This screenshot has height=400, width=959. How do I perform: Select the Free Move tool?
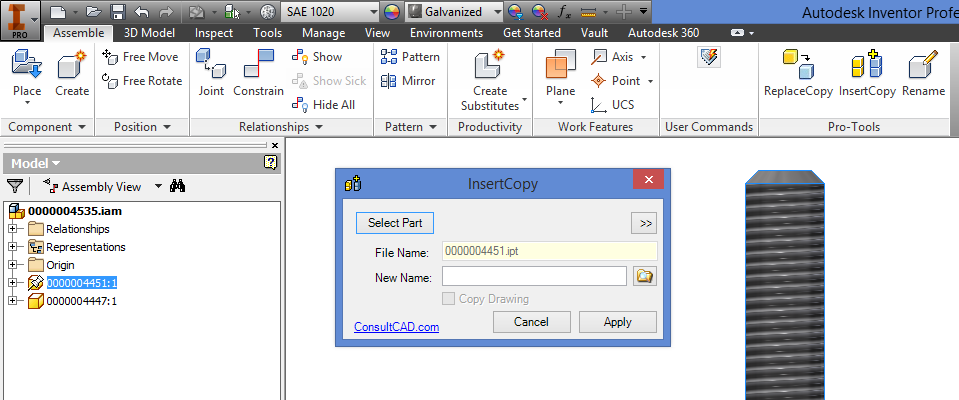click(141, 57)
